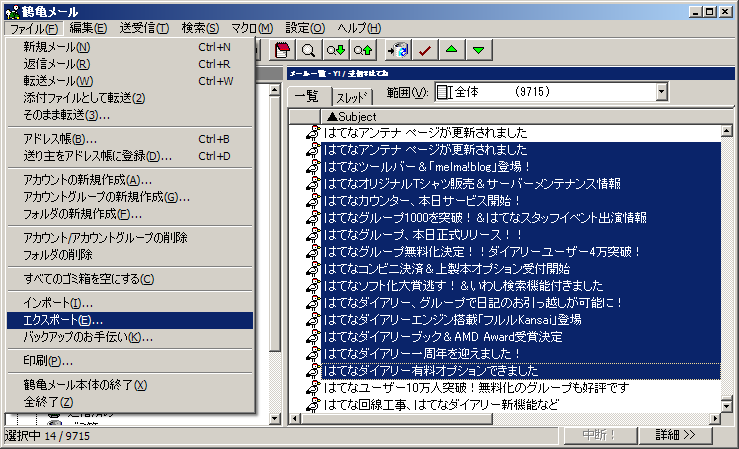
Task: Click crane icon of はてなツールバー mail row
Action: 313,166
